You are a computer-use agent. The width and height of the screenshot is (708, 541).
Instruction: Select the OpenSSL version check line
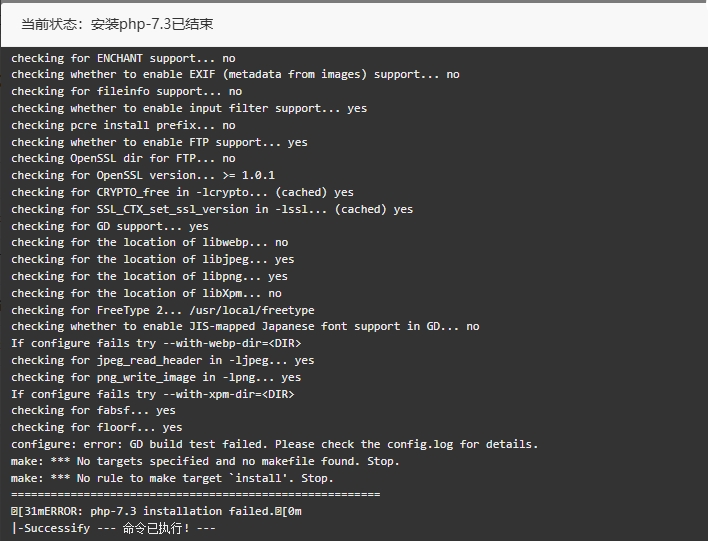pos(143,175)
